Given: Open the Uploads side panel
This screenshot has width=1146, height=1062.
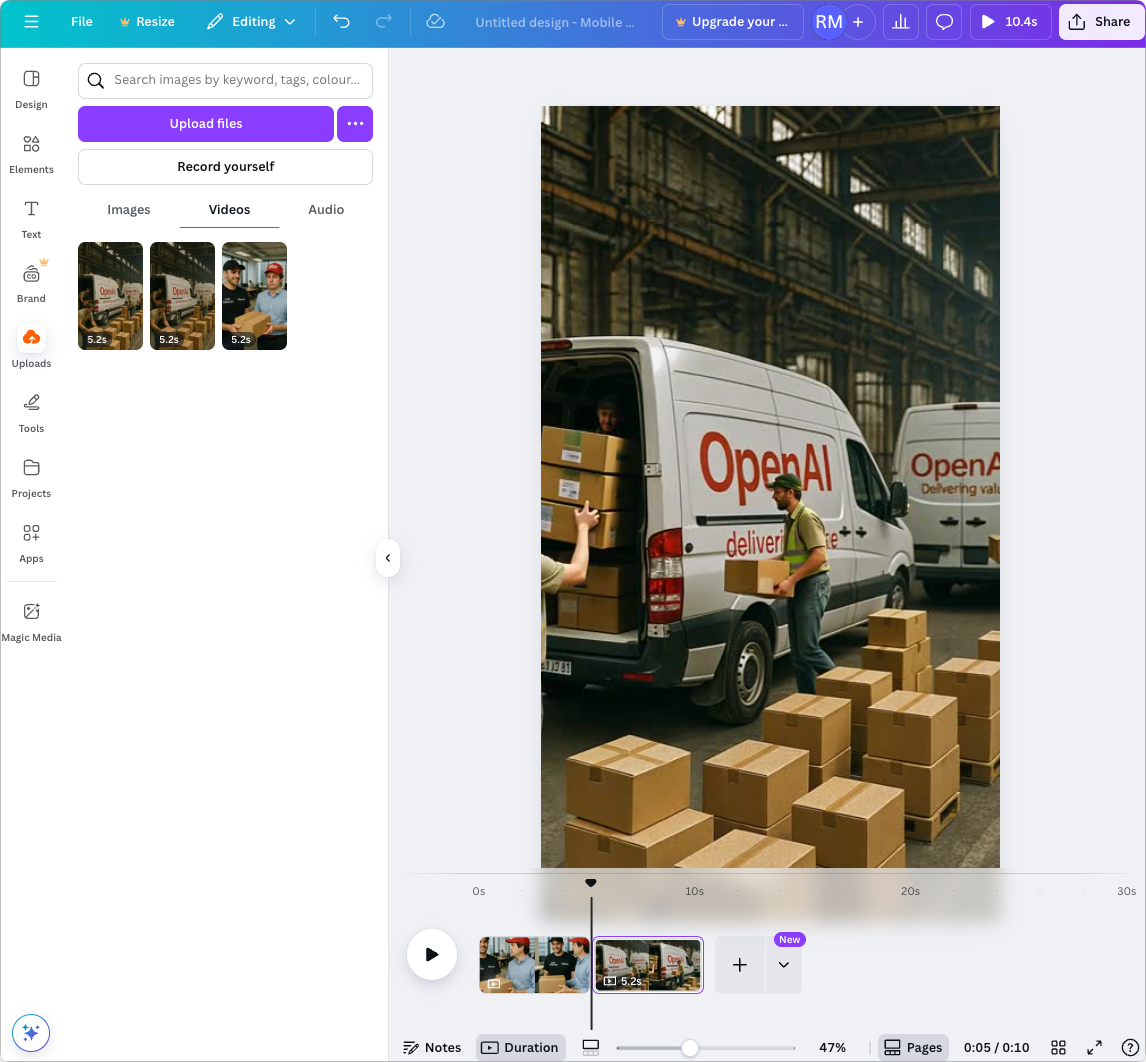Looking at the screenshot, I should [31, 348].
